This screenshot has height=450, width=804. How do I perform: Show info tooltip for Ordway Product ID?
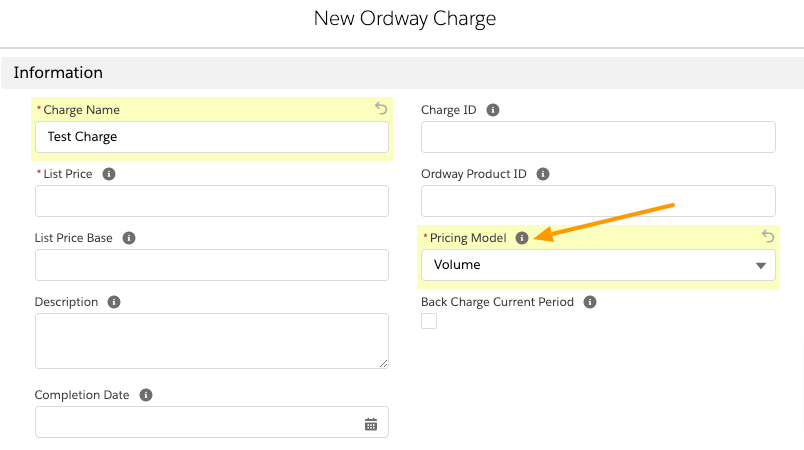click(x=543, y=174)
